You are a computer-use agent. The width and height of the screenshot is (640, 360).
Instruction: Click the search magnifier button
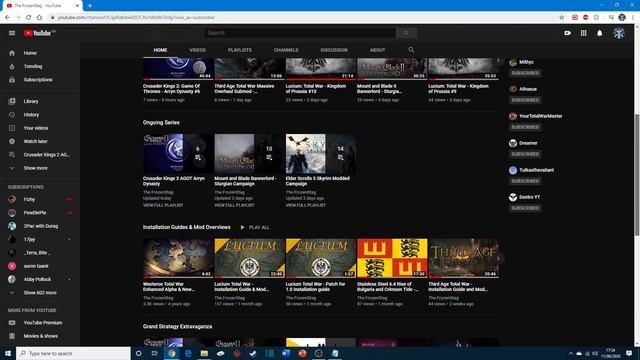(406, 33)
